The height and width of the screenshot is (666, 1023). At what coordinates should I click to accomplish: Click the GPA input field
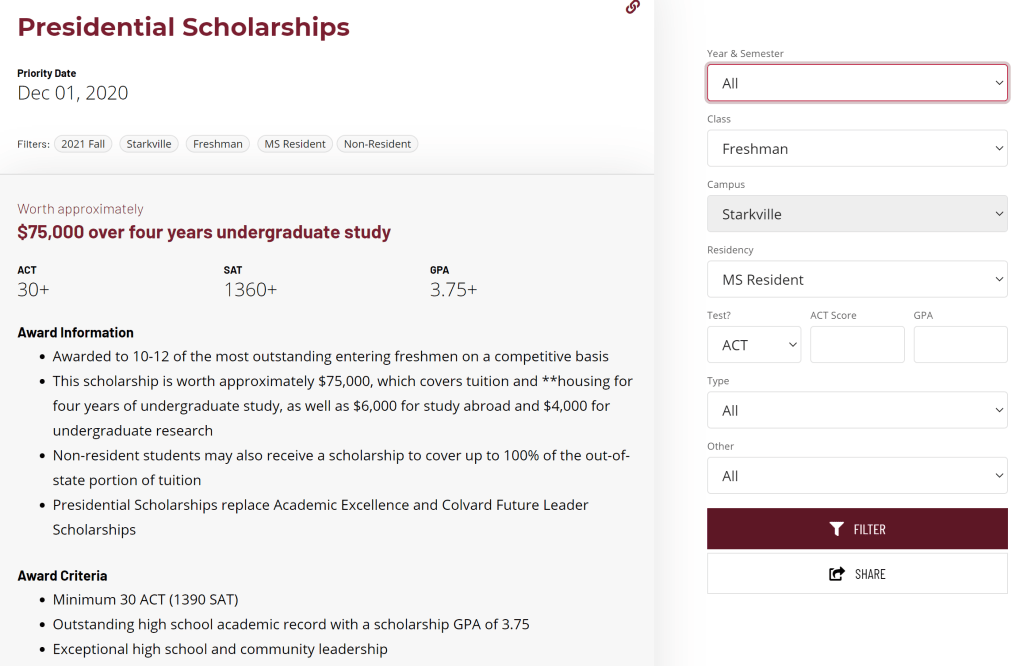point(960,345)
